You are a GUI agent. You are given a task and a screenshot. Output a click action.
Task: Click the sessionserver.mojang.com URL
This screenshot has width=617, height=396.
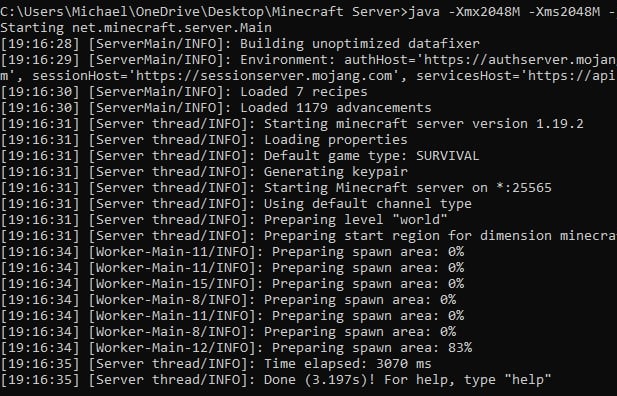coord(264,76)
